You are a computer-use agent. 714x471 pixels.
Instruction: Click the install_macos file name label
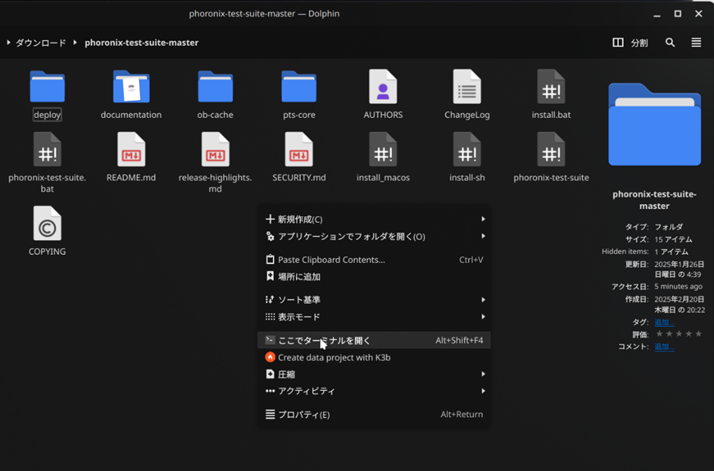point(383,178)
